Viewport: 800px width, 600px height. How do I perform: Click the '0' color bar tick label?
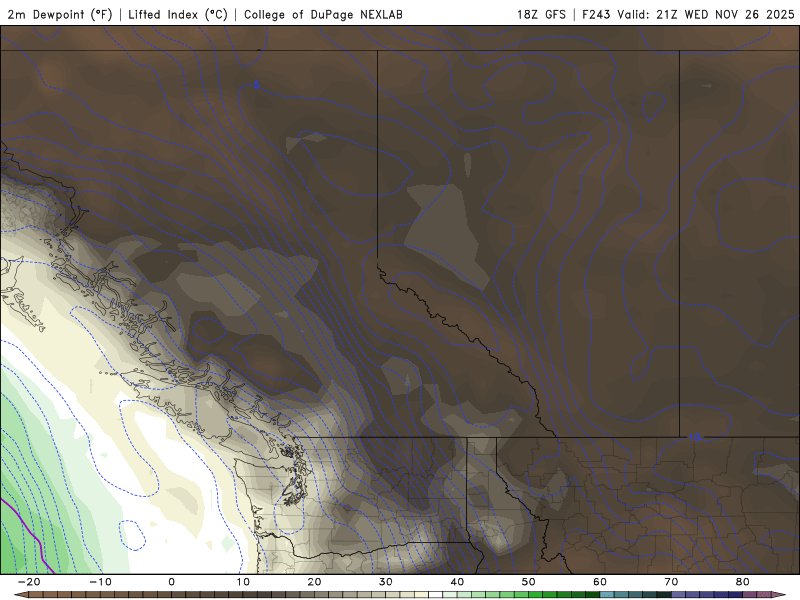[x=171, y=582]
